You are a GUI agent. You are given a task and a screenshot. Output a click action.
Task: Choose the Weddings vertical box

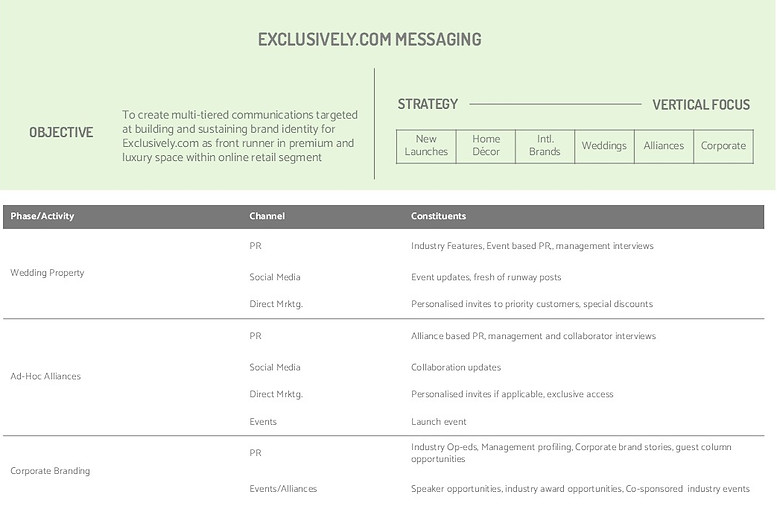[604, 146]
